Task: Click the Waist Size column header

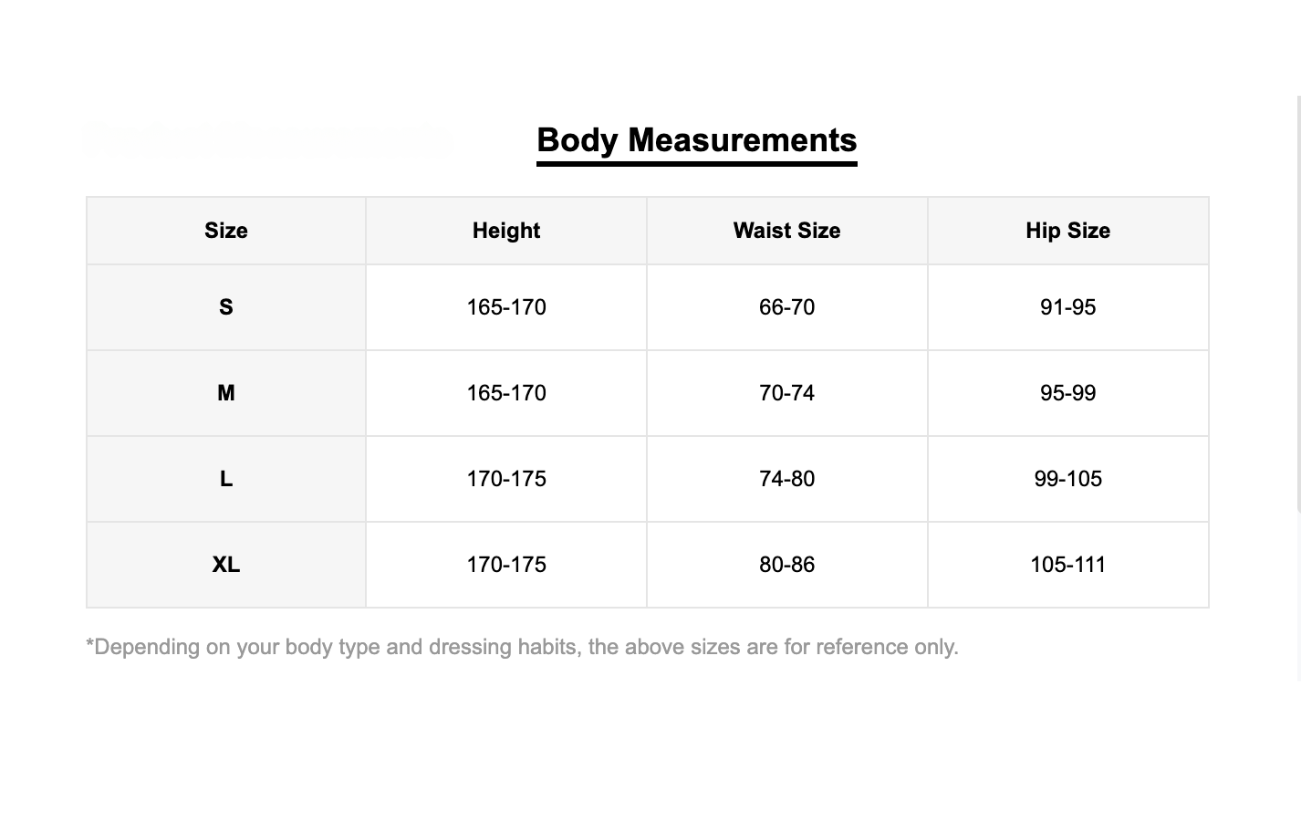Action: pyautogui.click(x=786, y=231)
